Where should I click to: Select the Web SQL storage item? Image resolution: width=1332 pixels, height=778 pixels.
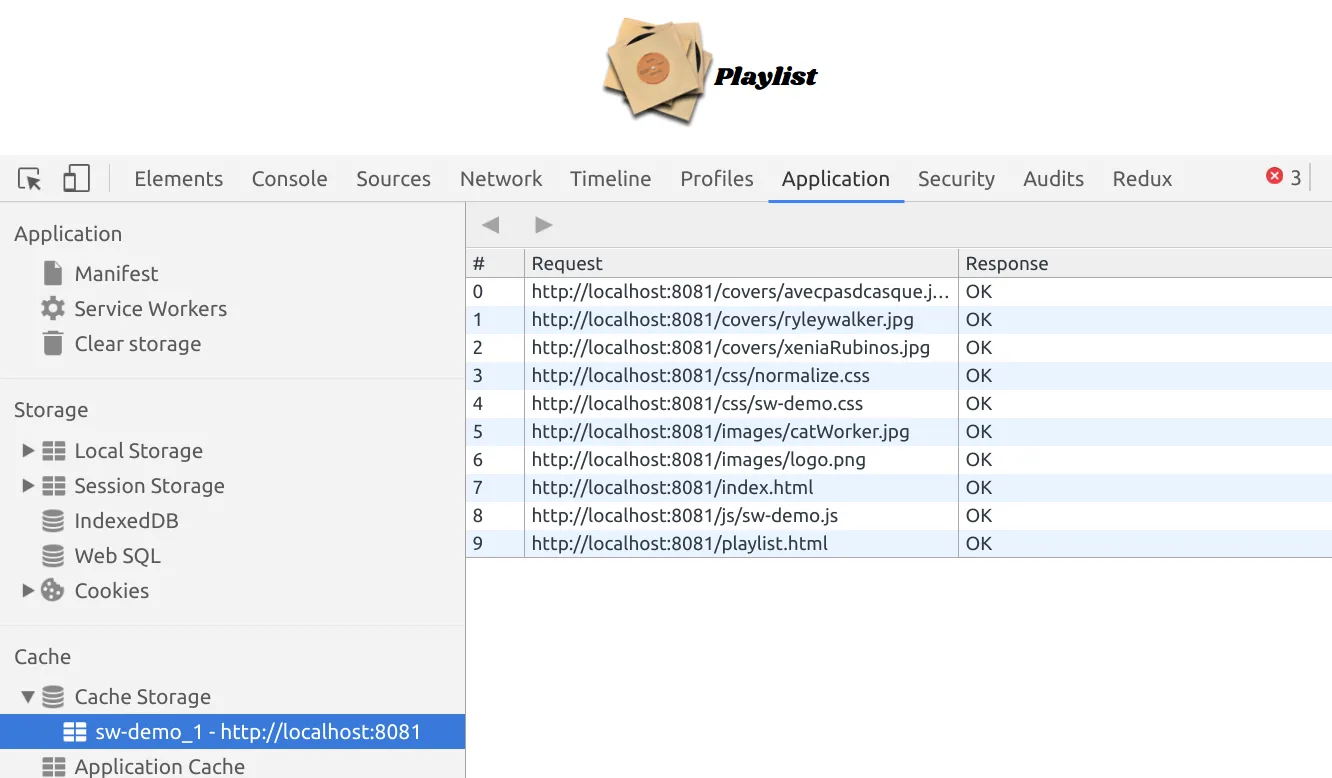[x=117, y=556]
